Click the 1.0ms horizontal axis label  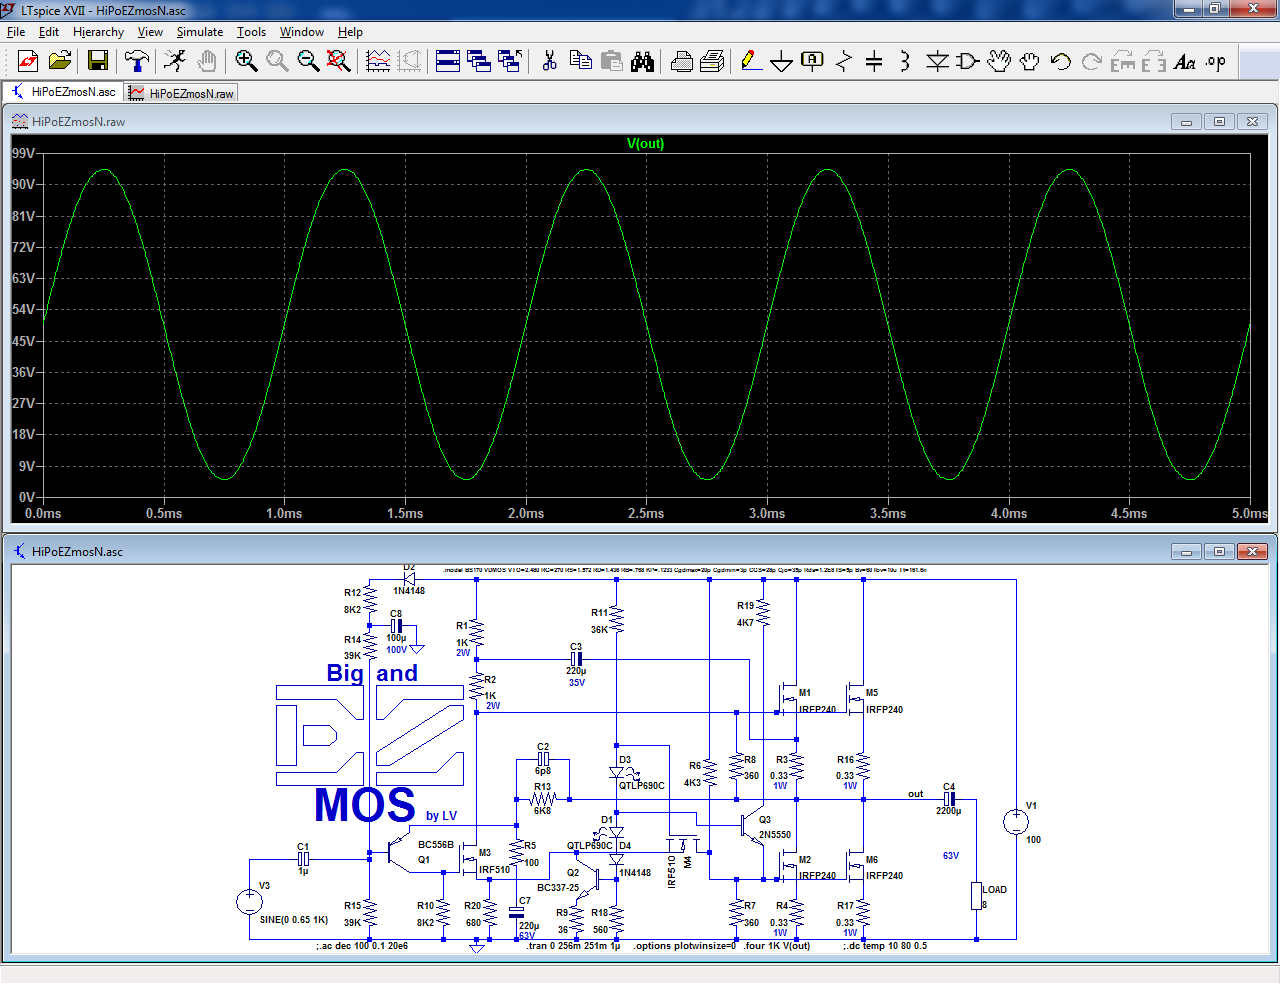284,514
